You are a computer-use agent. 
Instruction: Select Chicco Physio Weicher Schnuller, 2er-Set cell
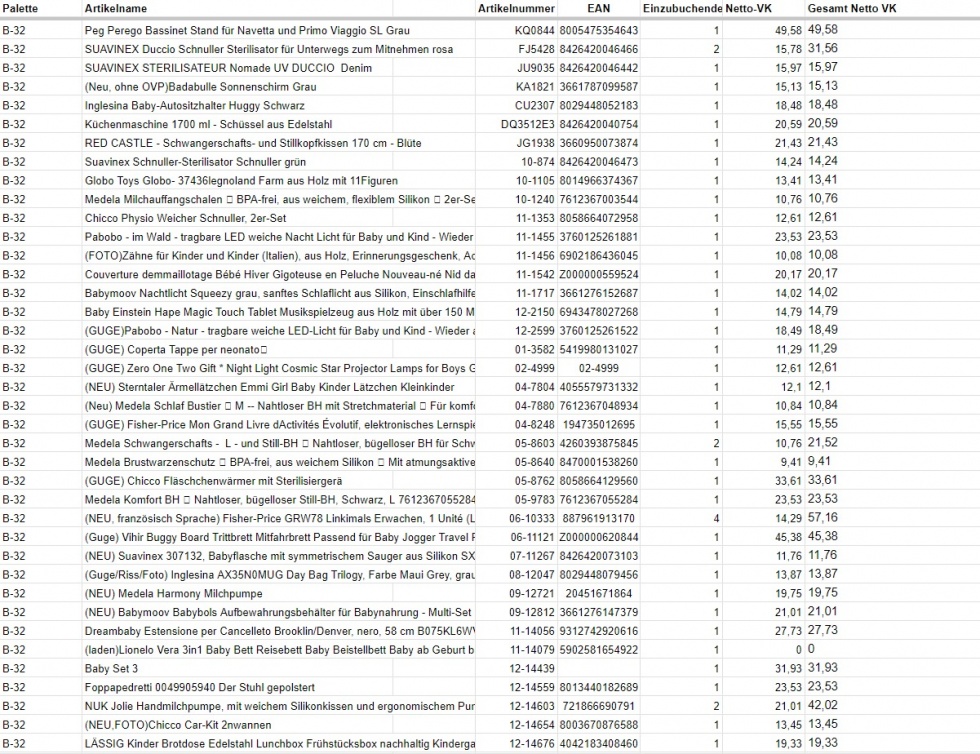pos(186,218)
